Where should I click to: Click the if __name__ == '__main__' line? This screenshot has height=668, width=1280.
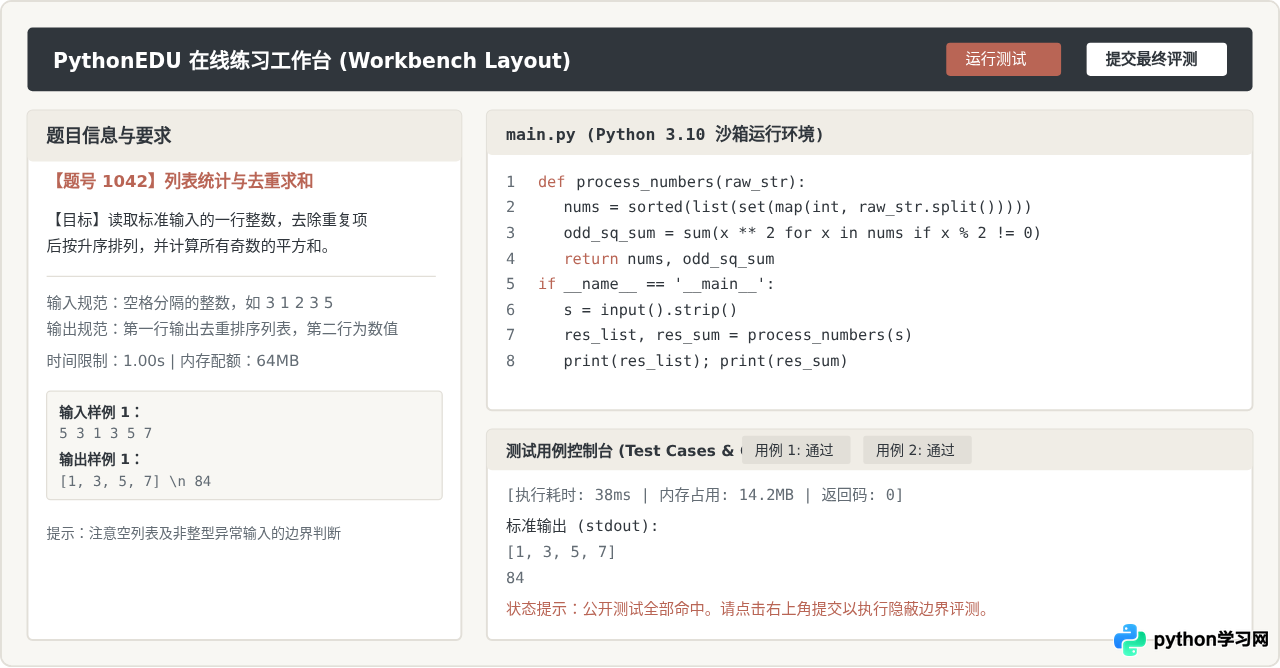[656, 284]
